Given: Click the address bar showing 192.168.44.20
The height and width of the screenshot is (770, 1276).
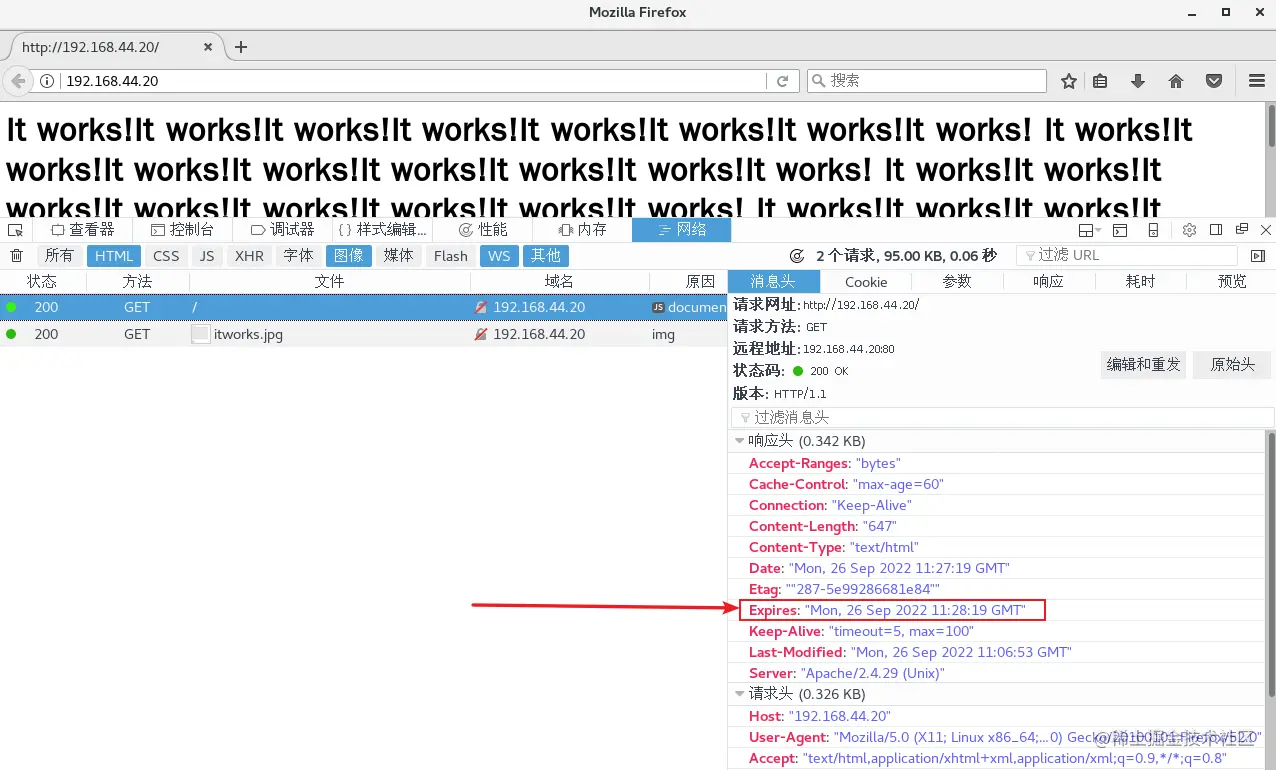Looking at the screenshot, I should point(414,81).
